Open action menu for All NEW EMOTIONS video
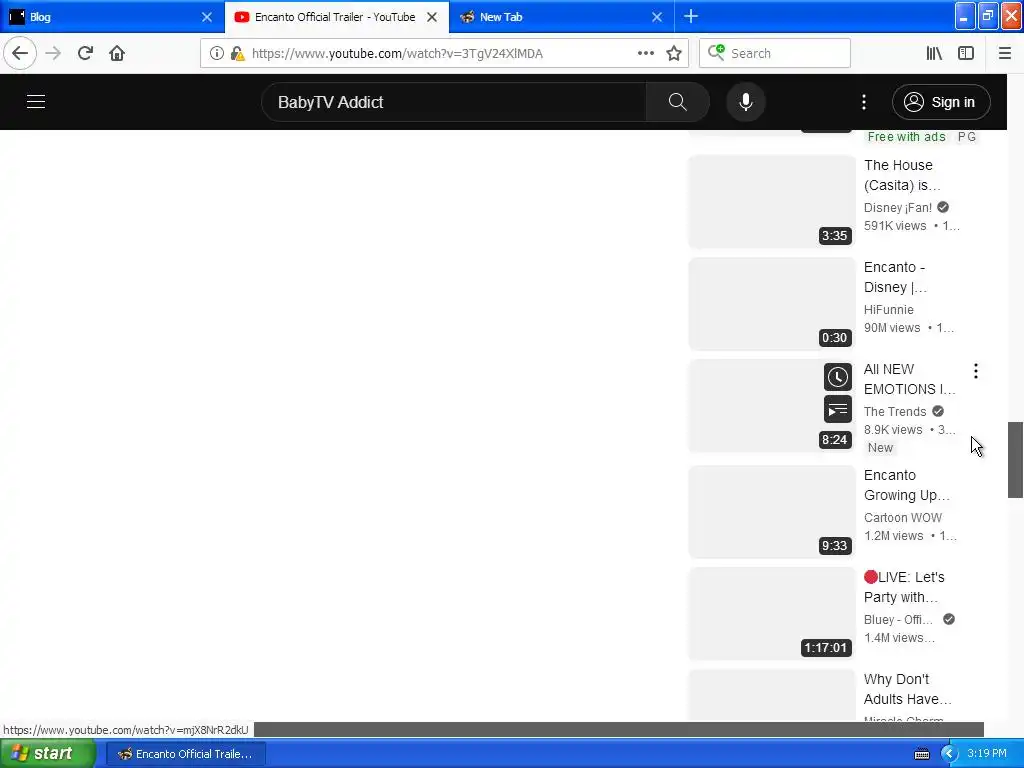The height and width of the screenshot is (768, 1024). 976,372
